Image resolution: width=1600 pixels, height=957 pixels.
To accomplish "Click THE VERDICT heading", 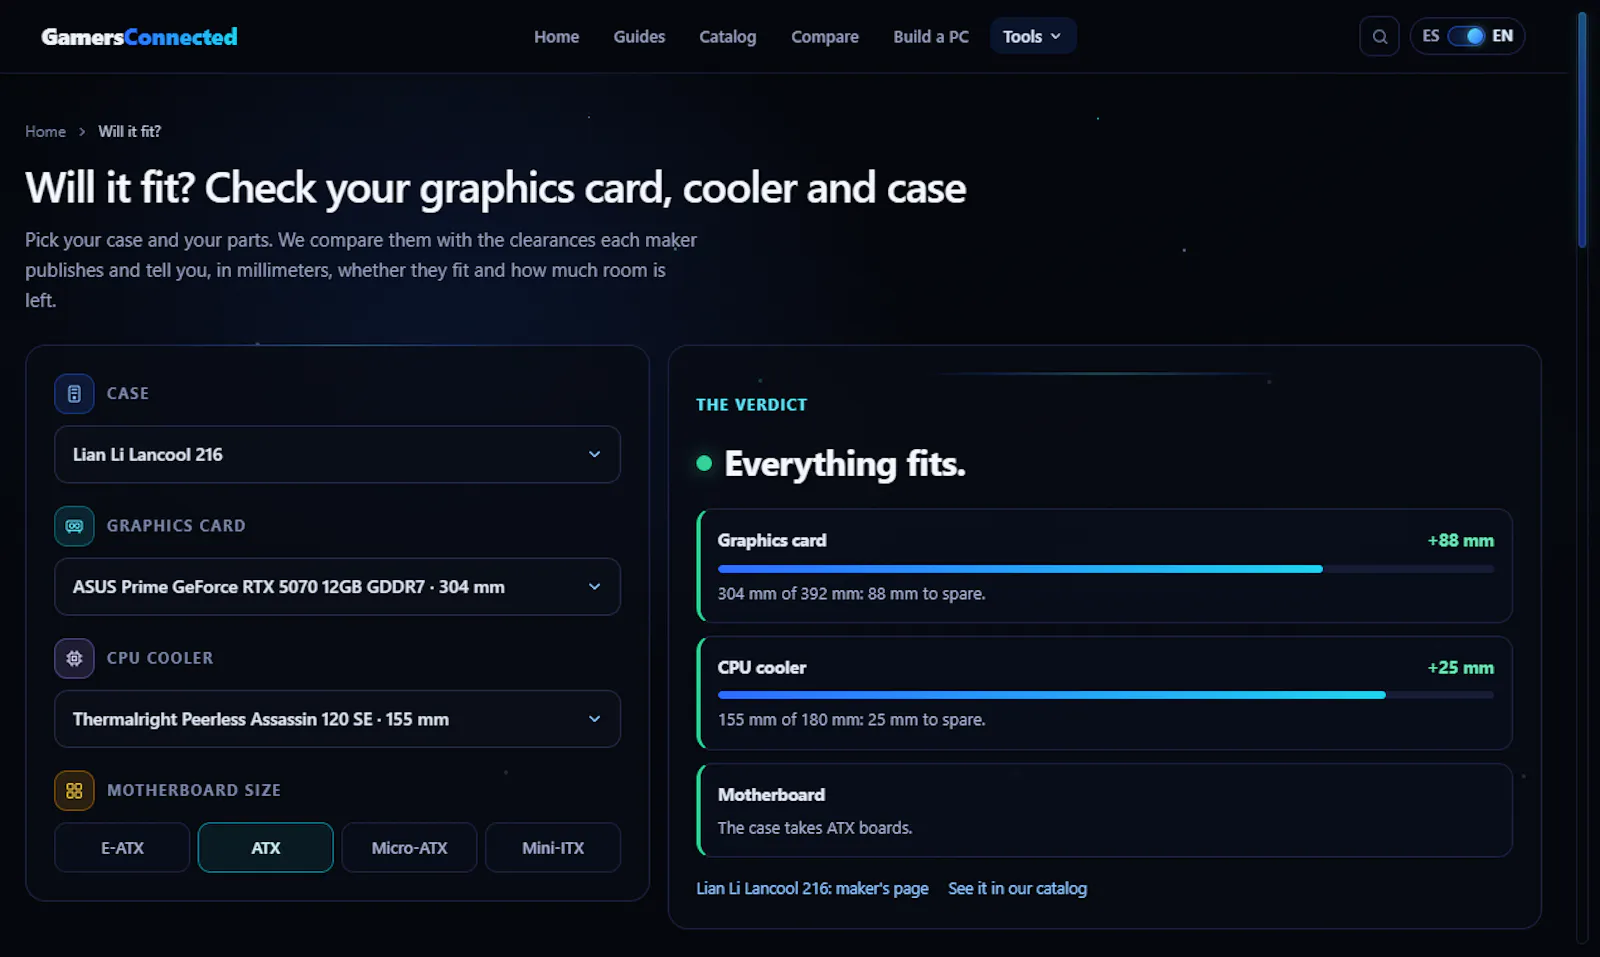I will coord(751,405).
